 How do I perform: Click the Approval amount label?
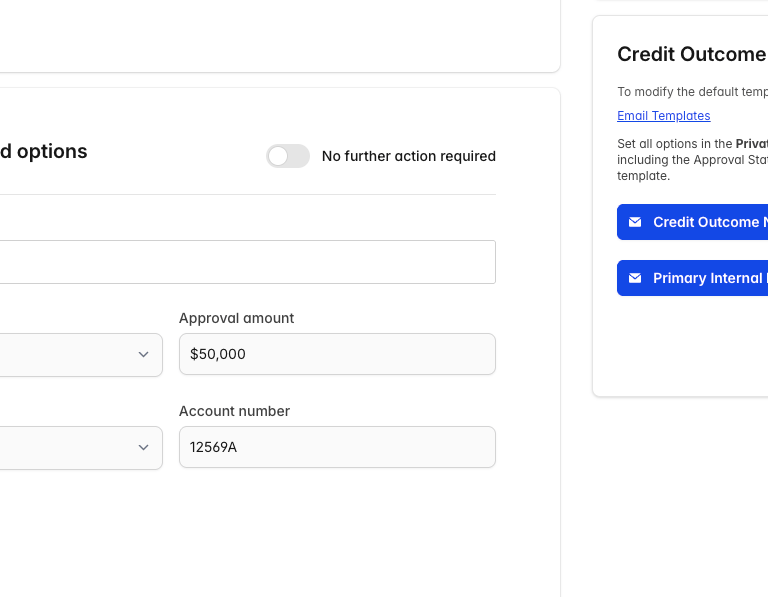click(x=236, y=318)
